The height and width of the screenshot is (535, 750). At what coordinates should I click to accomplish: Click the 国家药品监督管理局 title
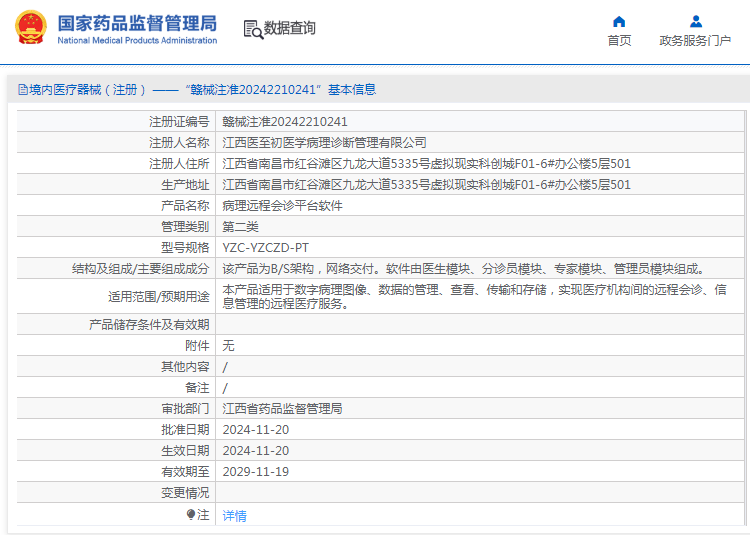coord(137,23)
